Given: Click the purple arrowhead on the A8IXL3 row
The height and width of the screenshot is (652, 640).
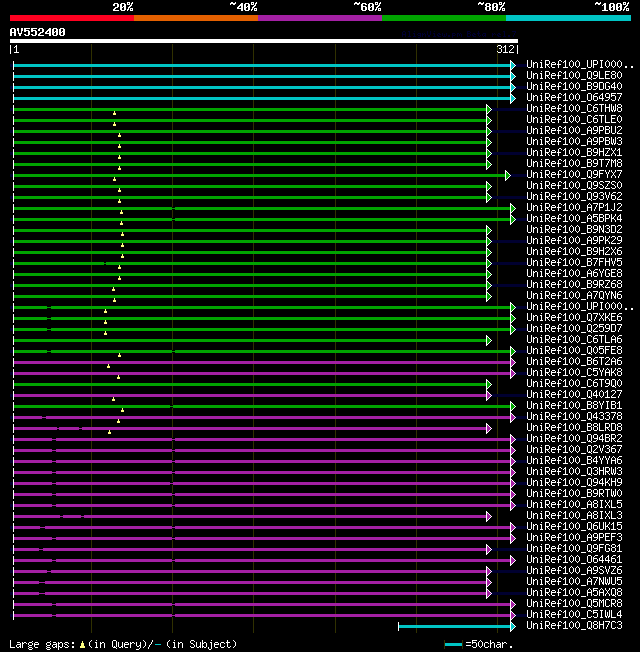Looking at the screenshot, I should coord(489,516).
